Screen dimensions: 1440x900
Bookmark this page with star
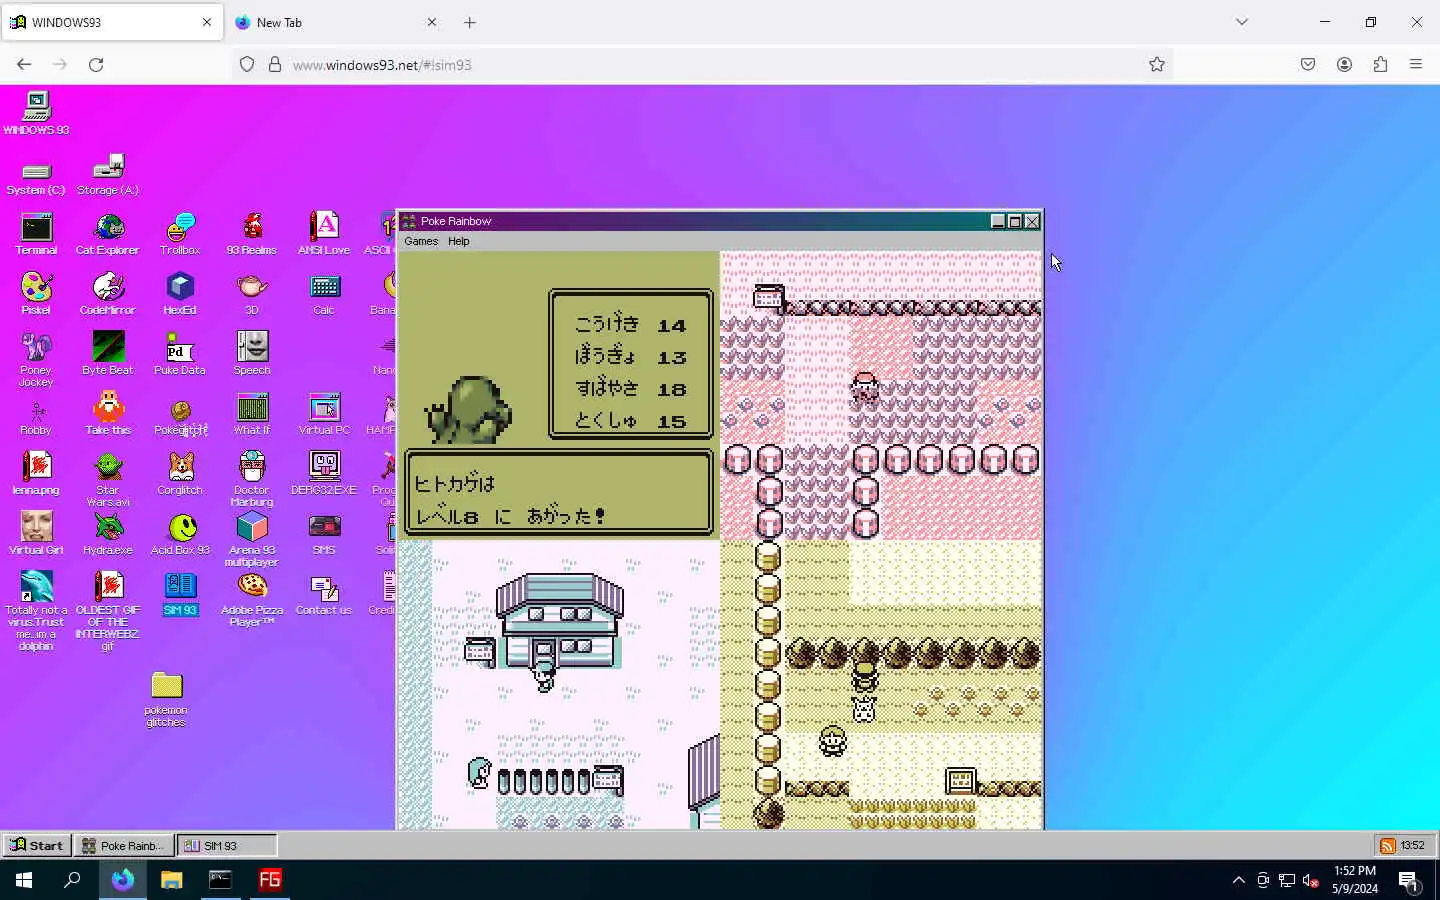click(1157, 64)
